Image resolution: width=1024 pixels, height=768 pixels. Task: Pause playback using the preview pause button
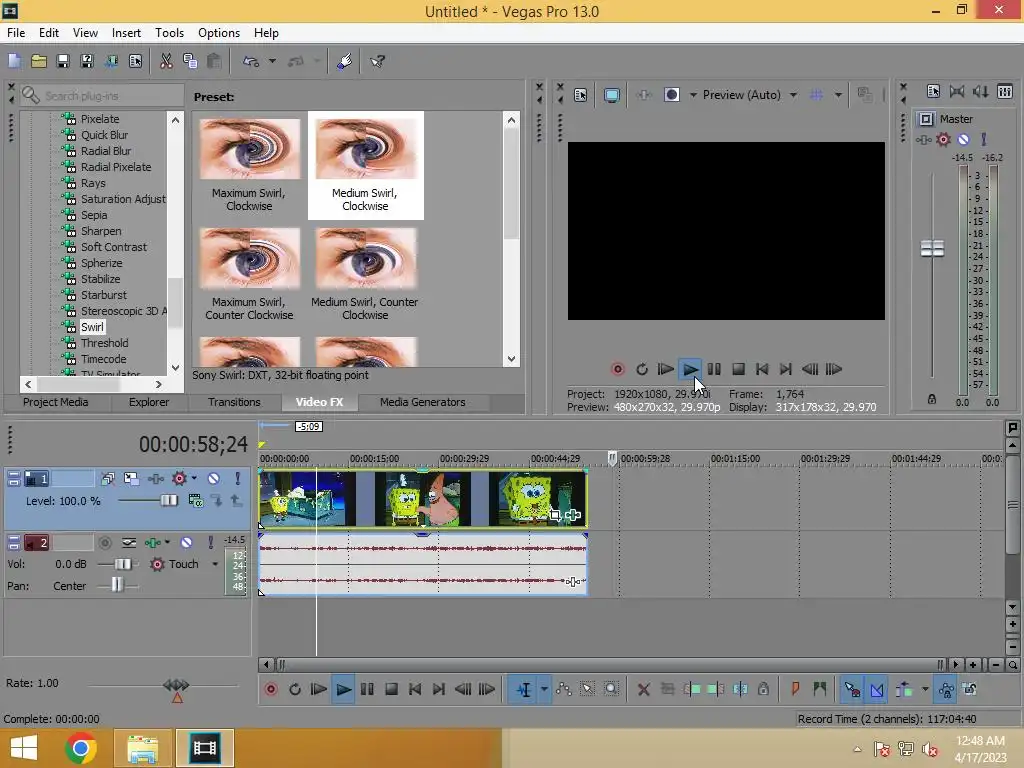click(x=714, y=370)
